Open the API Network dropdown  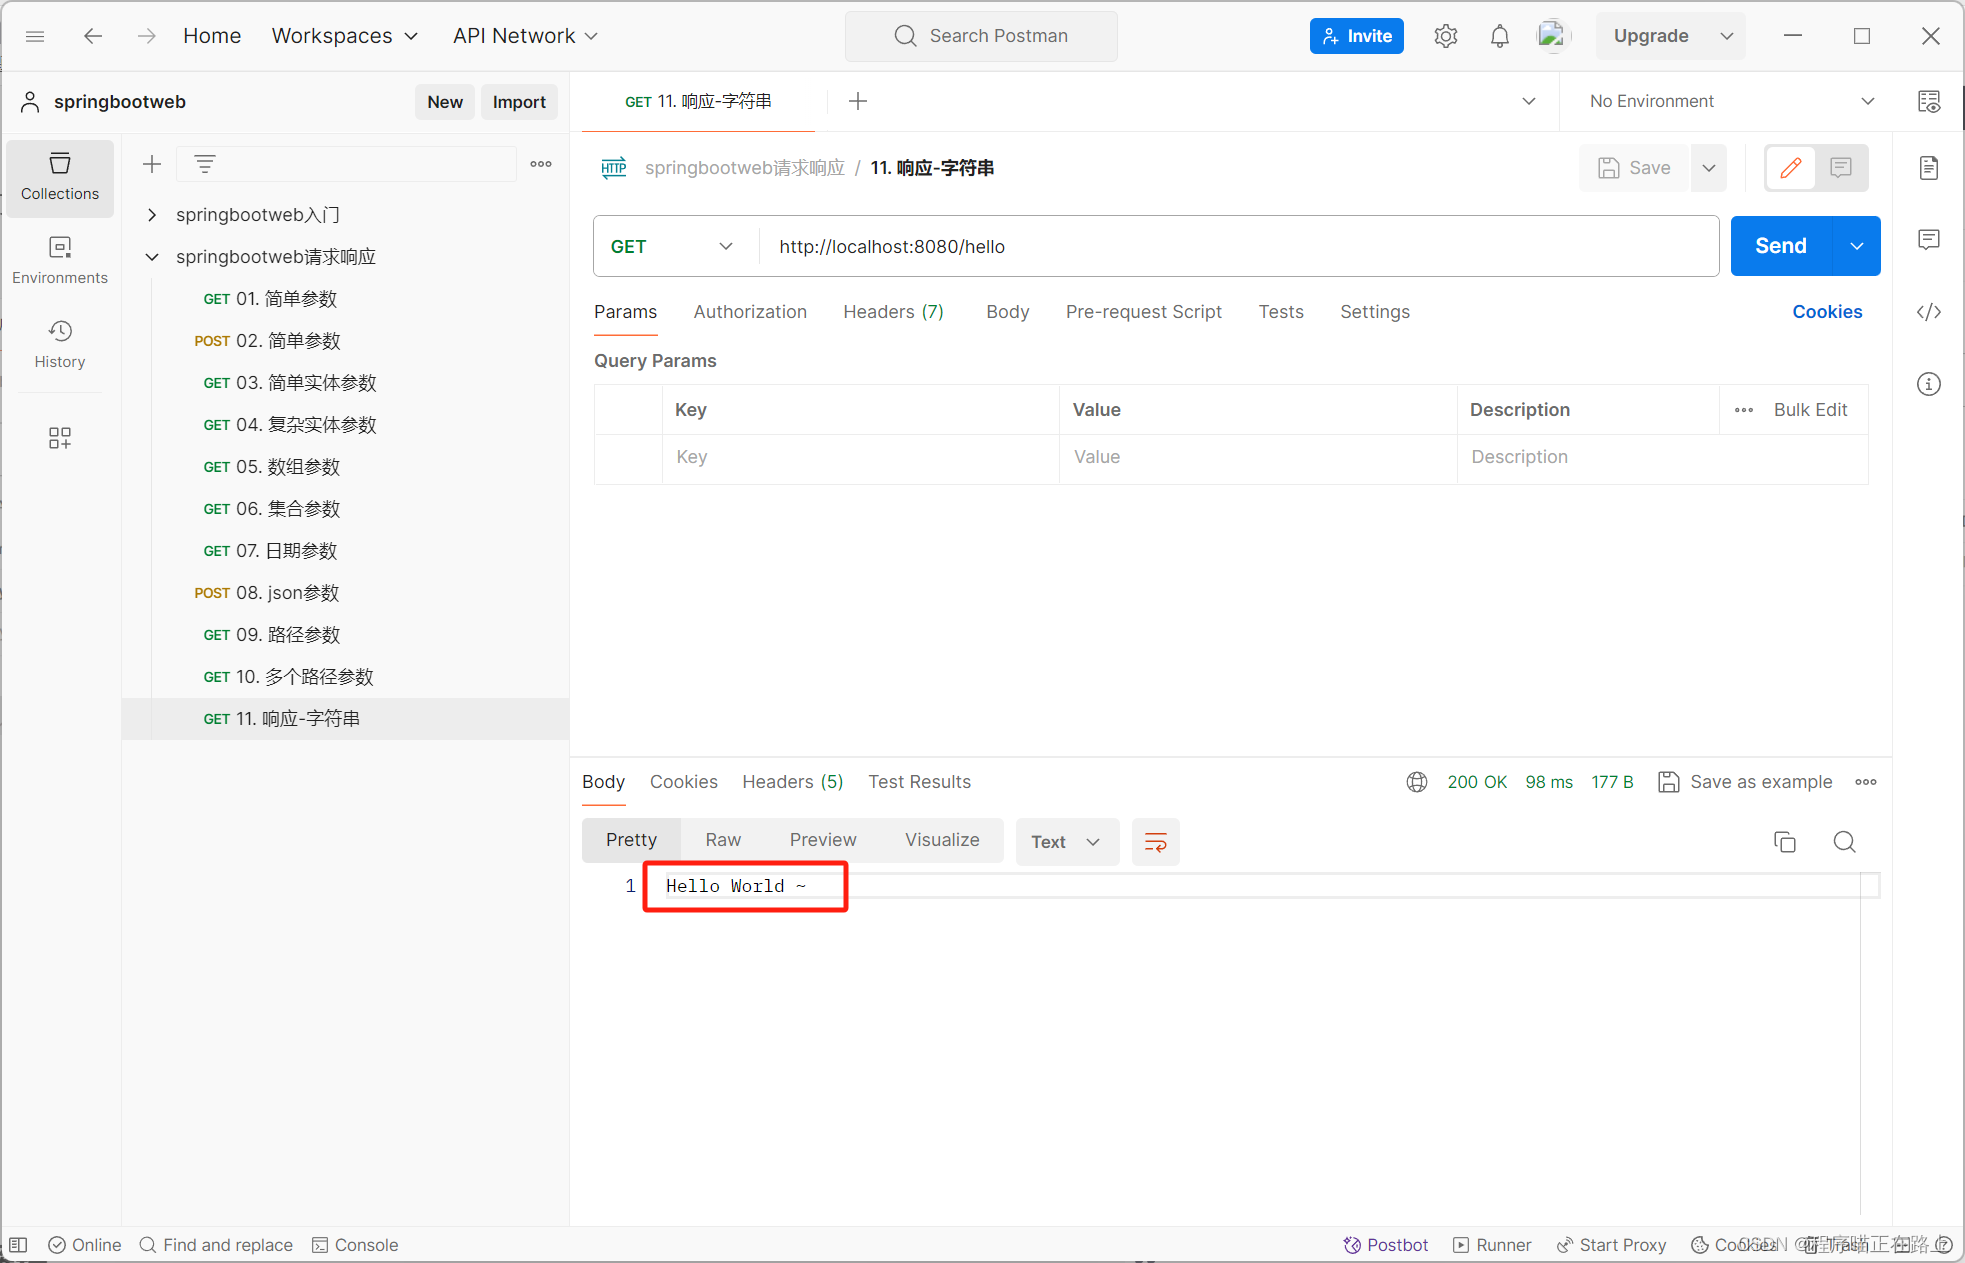(x=525, y=36)
